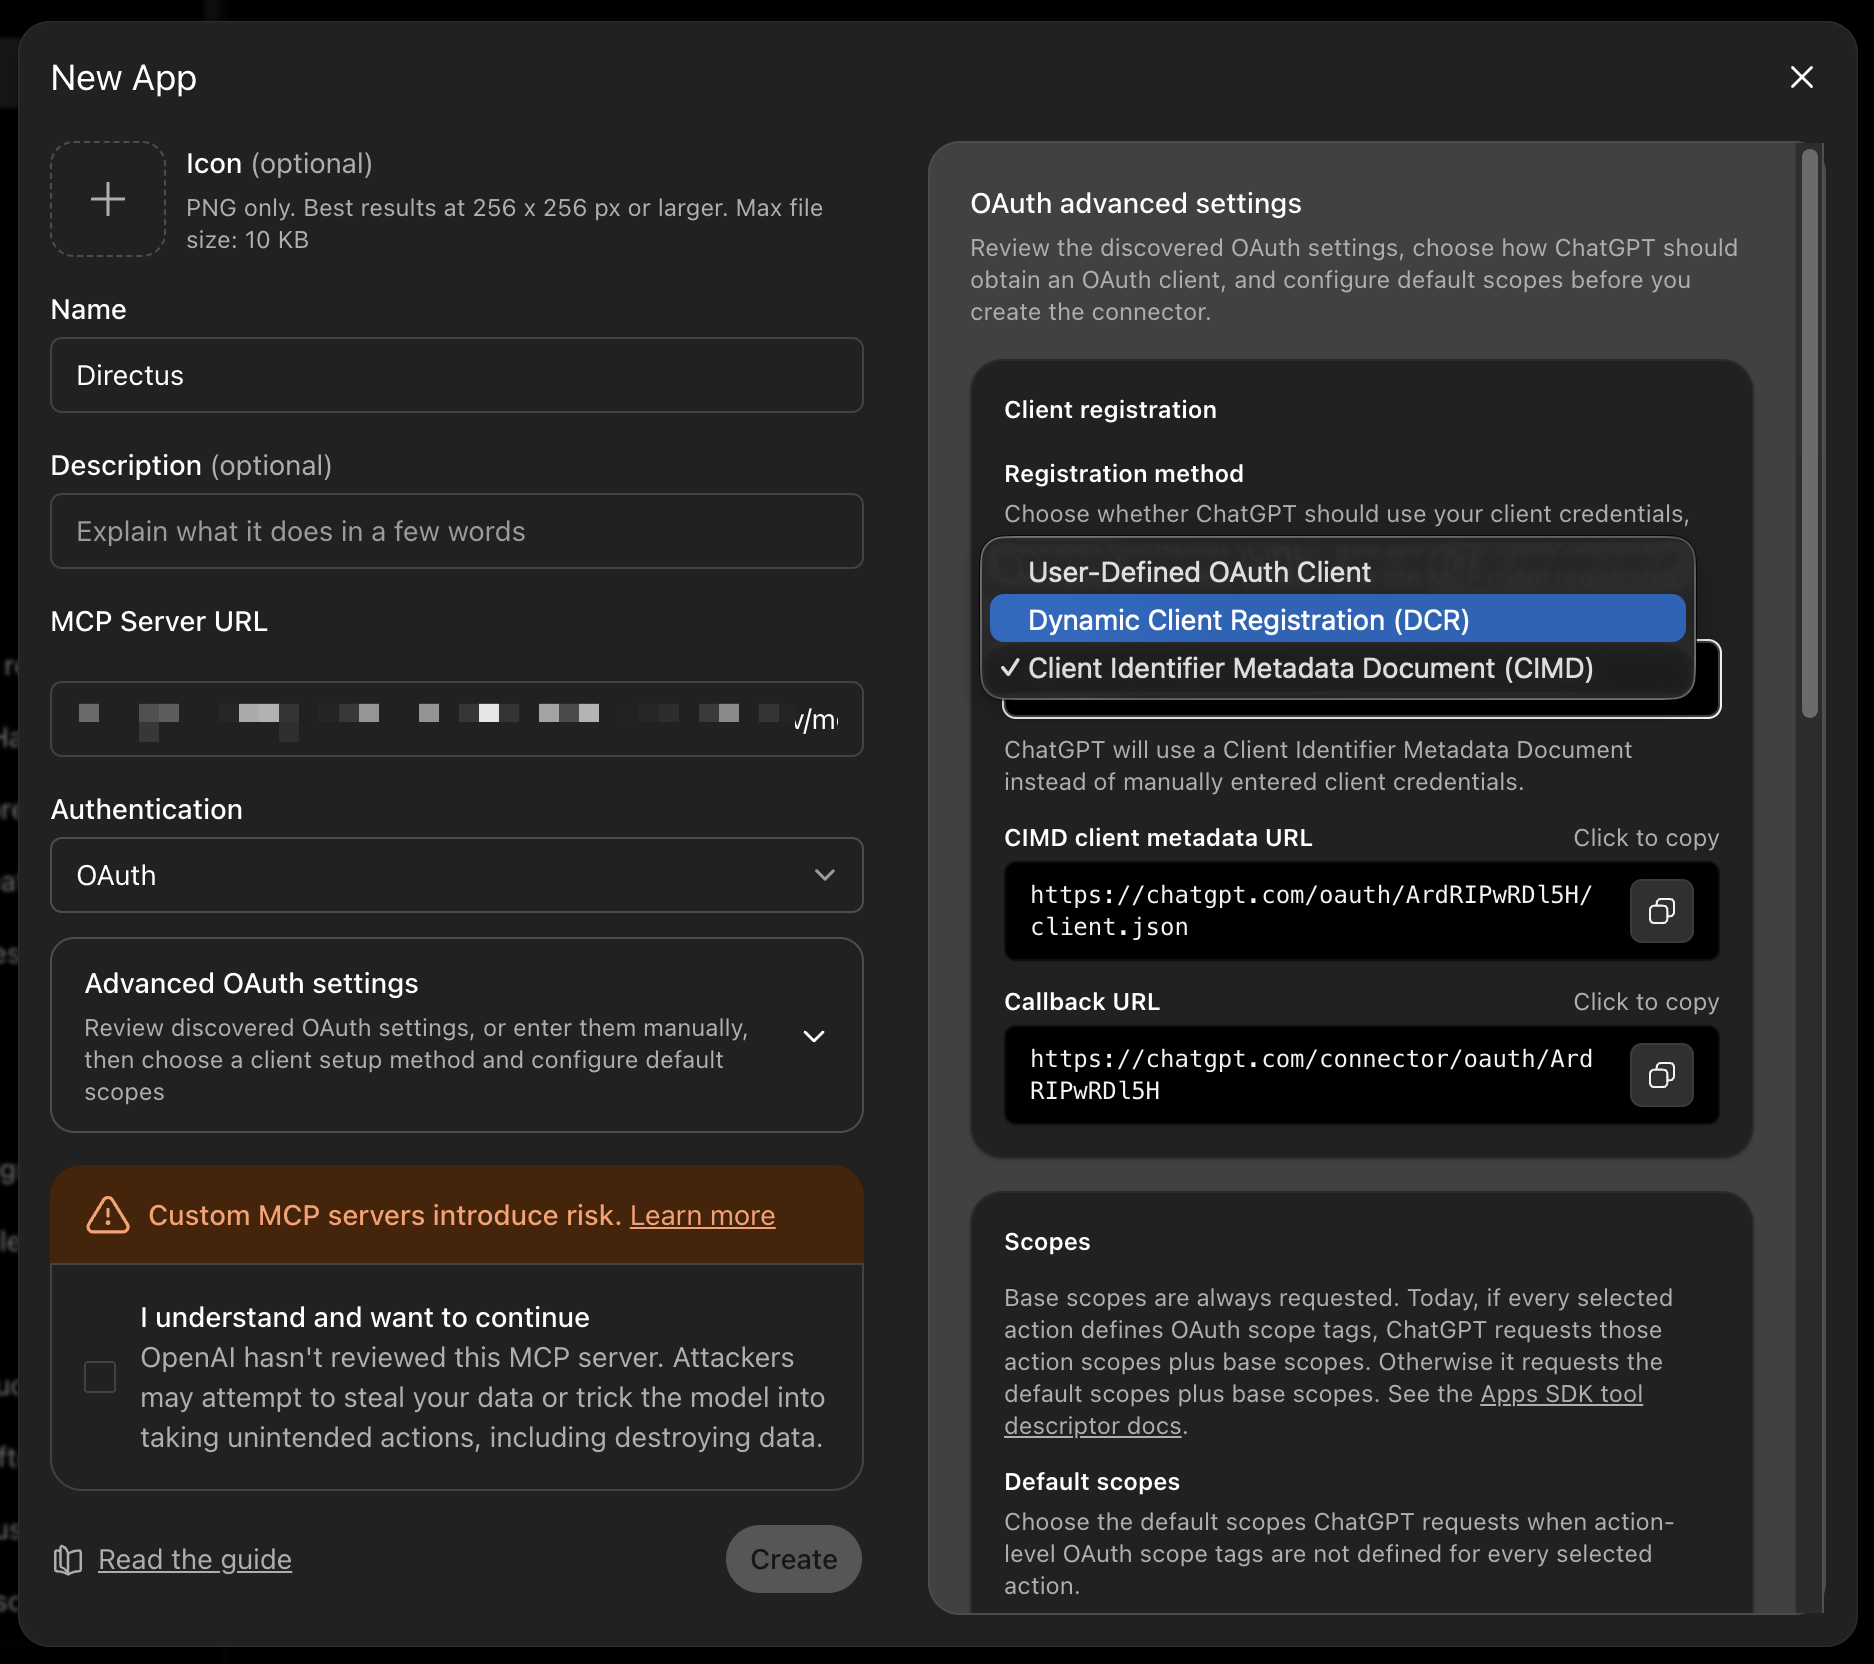
Task: Close the New App dialog
Action: [1801, 77]
